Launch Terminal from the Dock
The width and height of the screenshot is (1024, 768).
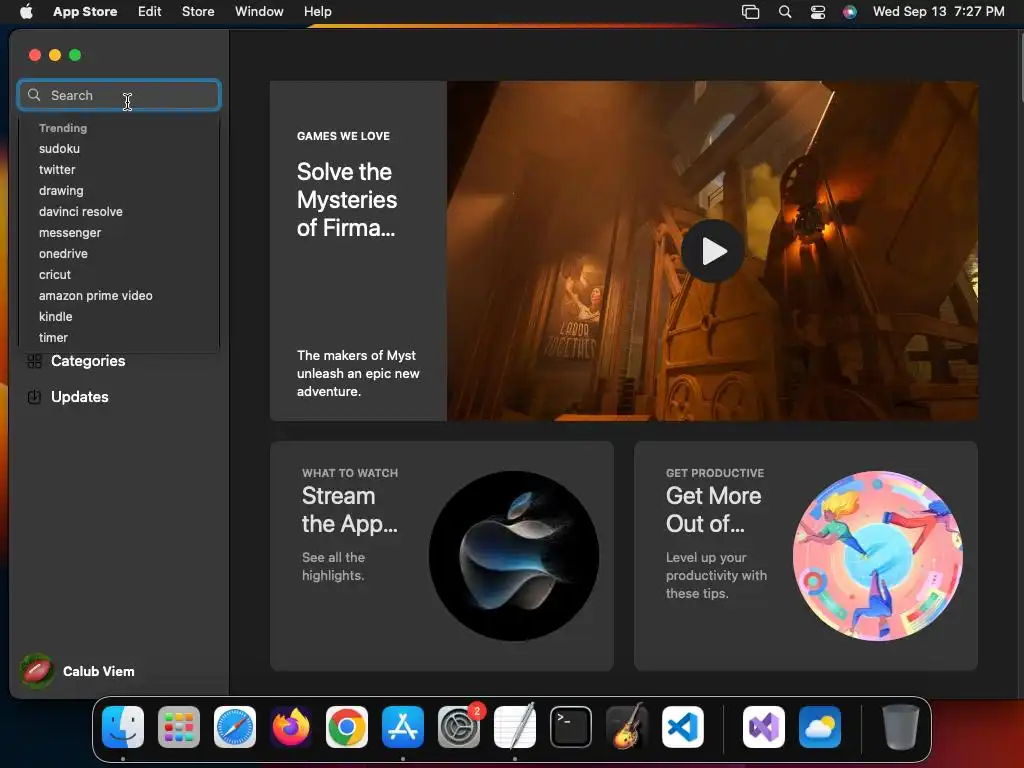[571, 727]
